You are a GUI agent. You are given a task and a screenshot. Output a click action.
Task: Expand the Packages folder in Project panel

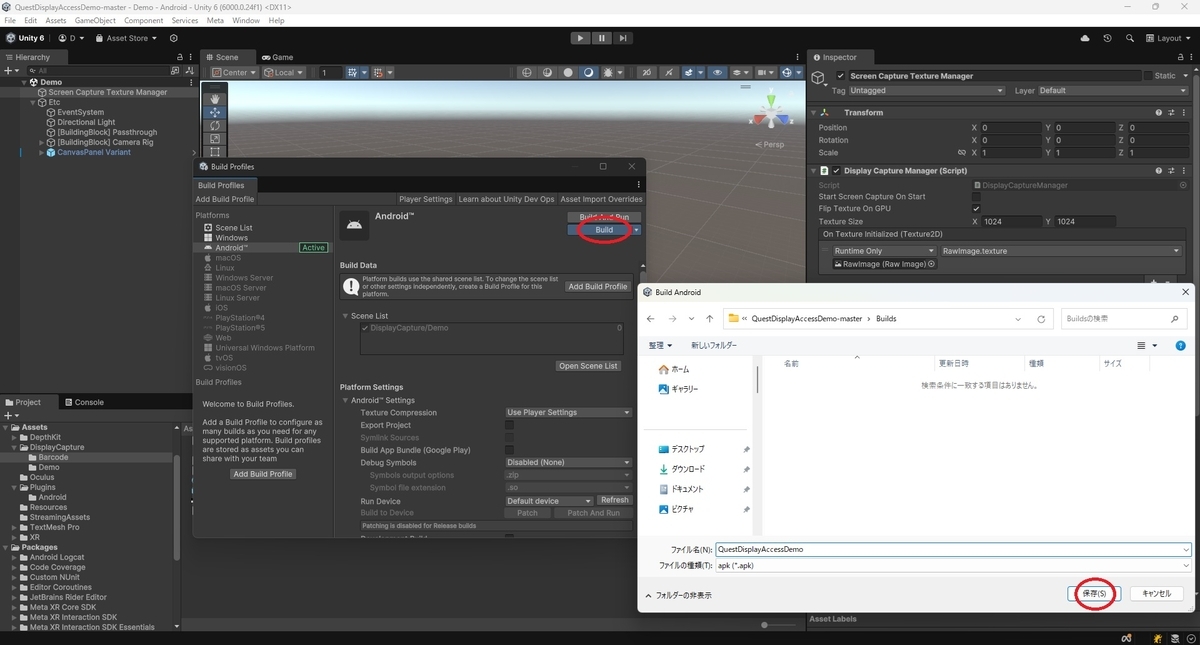pos(6,547)
